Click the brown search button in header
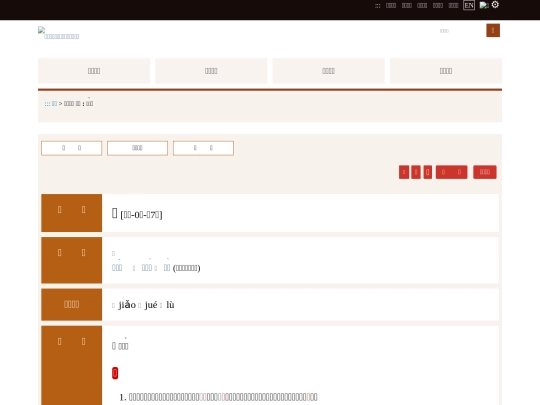 pos(493,30)
